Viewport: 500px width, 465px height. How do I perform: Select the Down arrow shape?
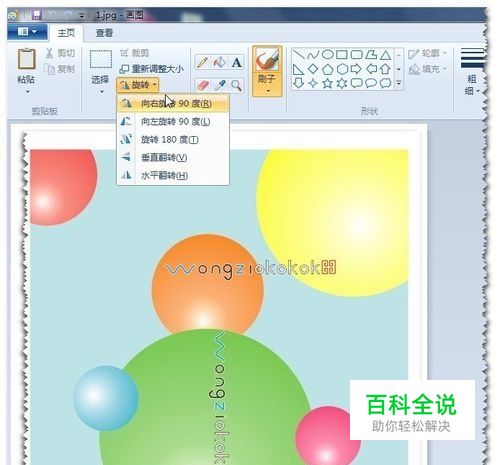pyautogui.click(x=298, y=83)
